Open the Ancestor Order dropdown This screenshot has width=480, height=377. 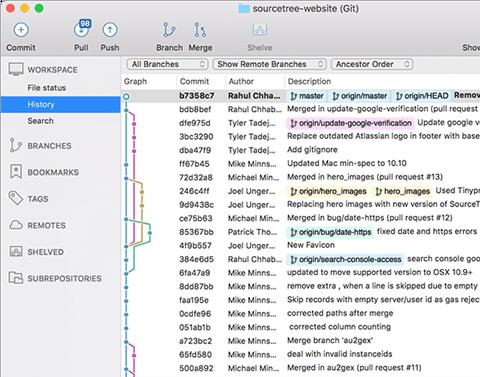[372, 64]
